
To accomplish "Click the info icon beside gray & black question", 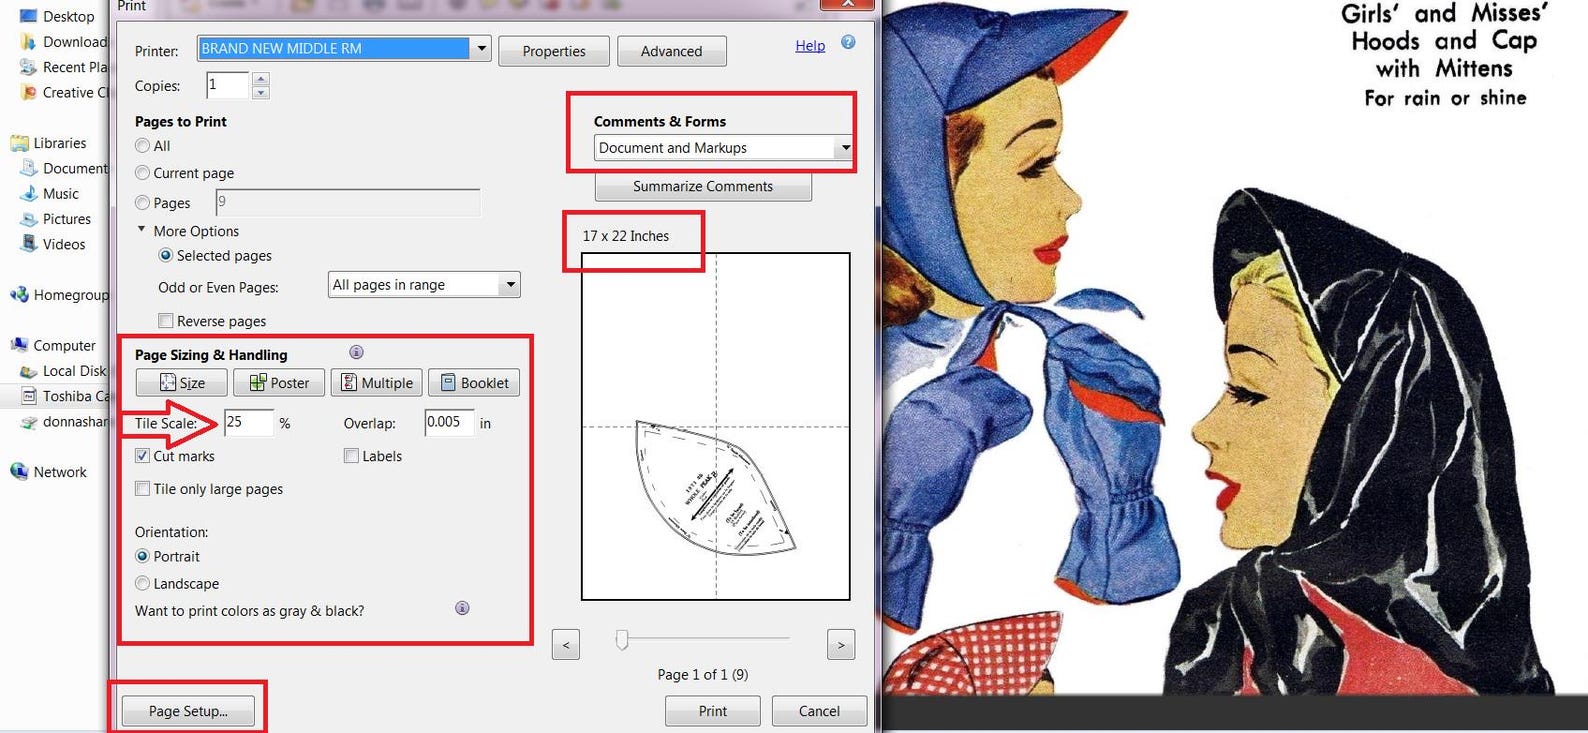I will pyautogui.click(x=462, y=608).
